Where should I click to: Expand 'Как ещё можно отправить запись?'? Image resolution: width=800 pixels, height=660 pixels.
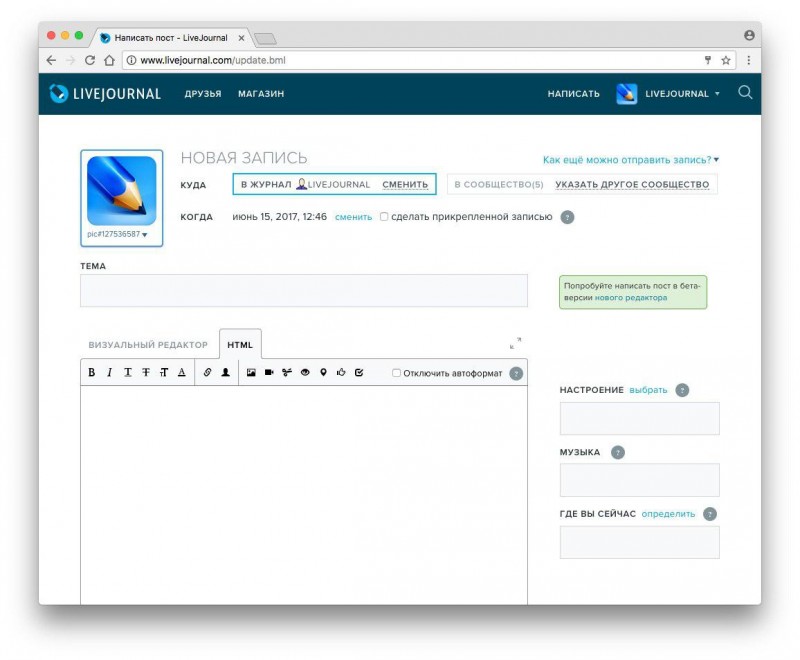tap(630, 160)
